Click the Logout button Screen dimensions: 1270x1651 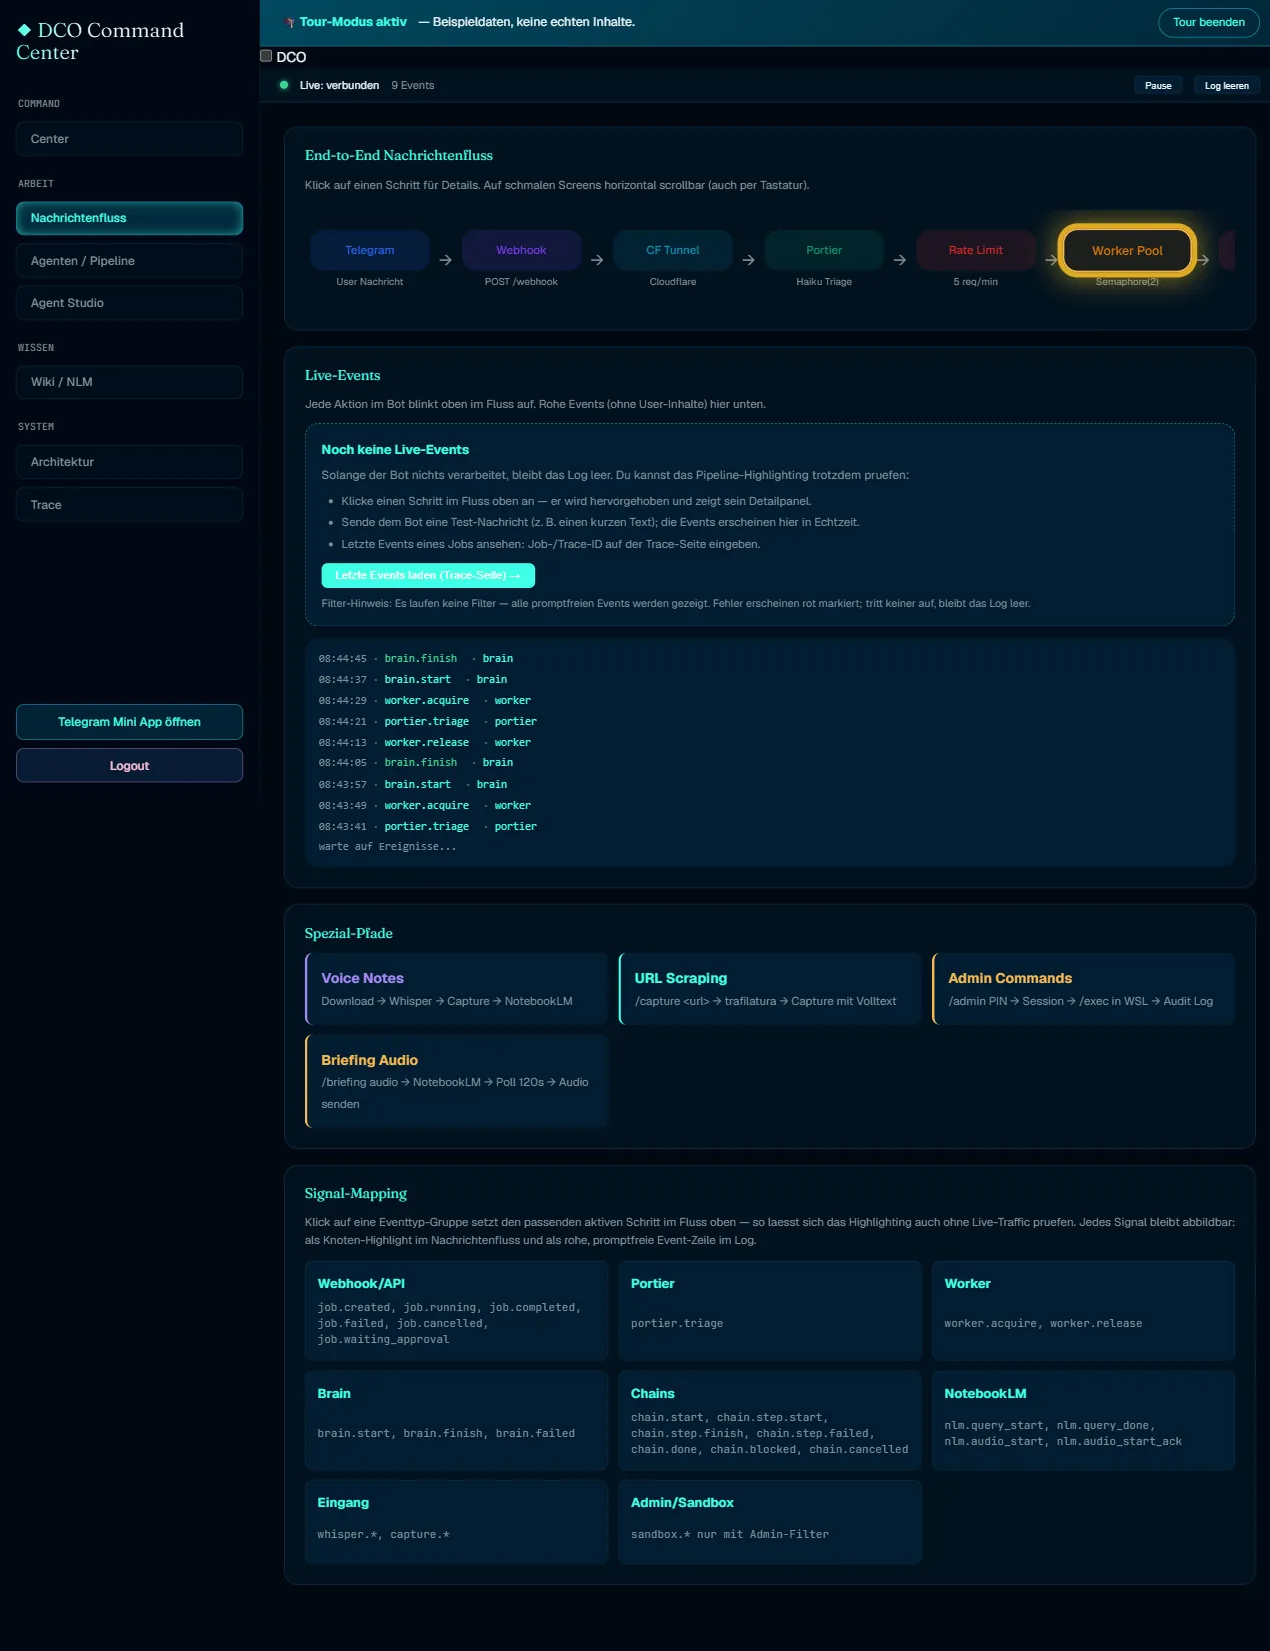(129, 766)
